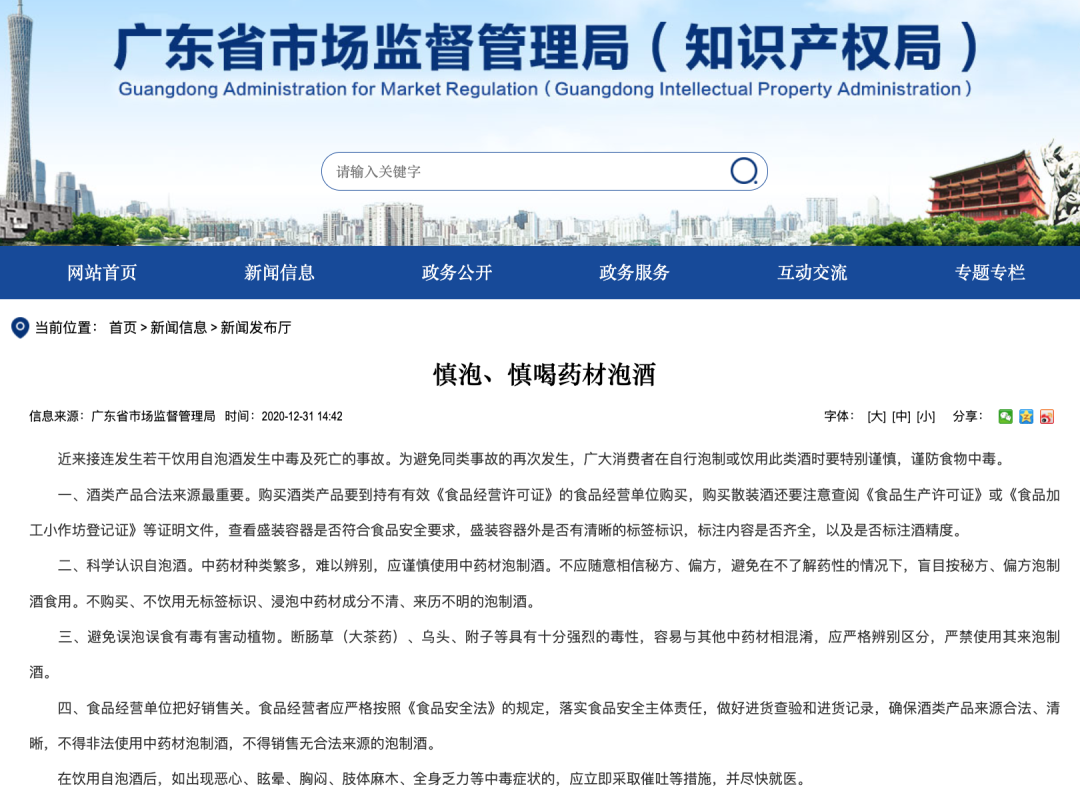
Task: Share article to Weibo icon
Action: [1046, 416]
